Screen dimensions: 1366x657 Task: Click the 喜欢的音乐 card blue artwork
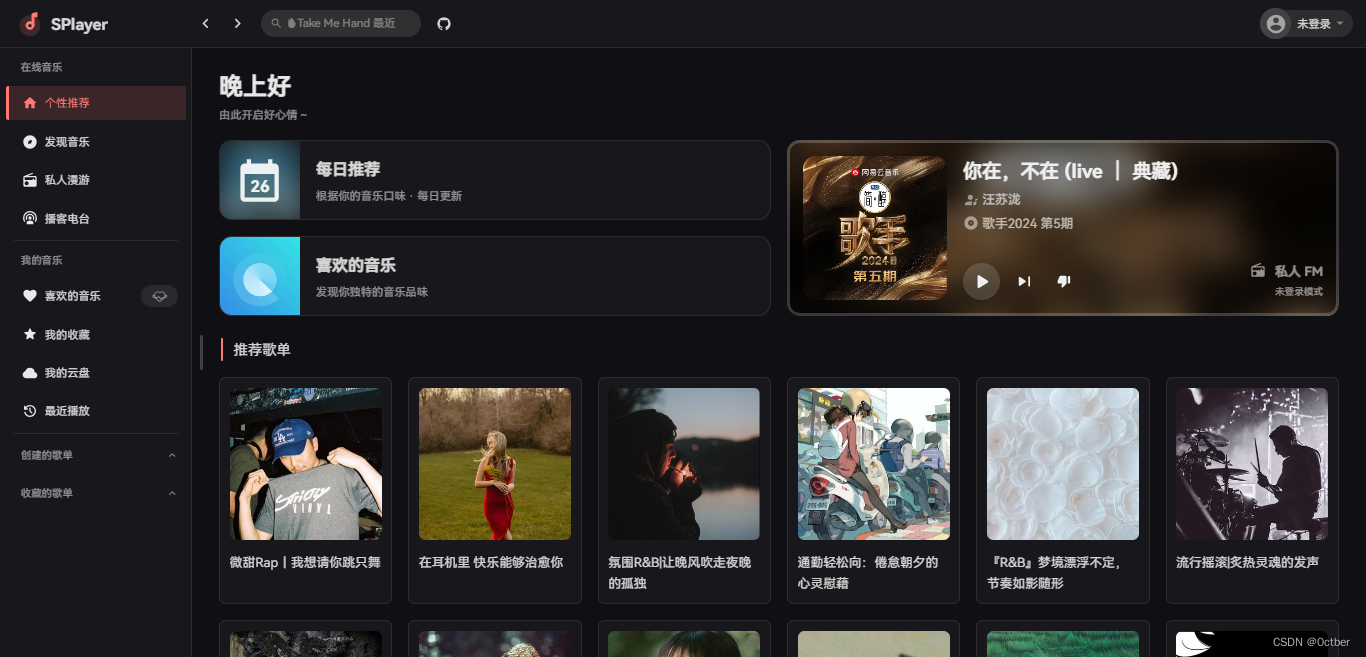[x=260, y=276]
